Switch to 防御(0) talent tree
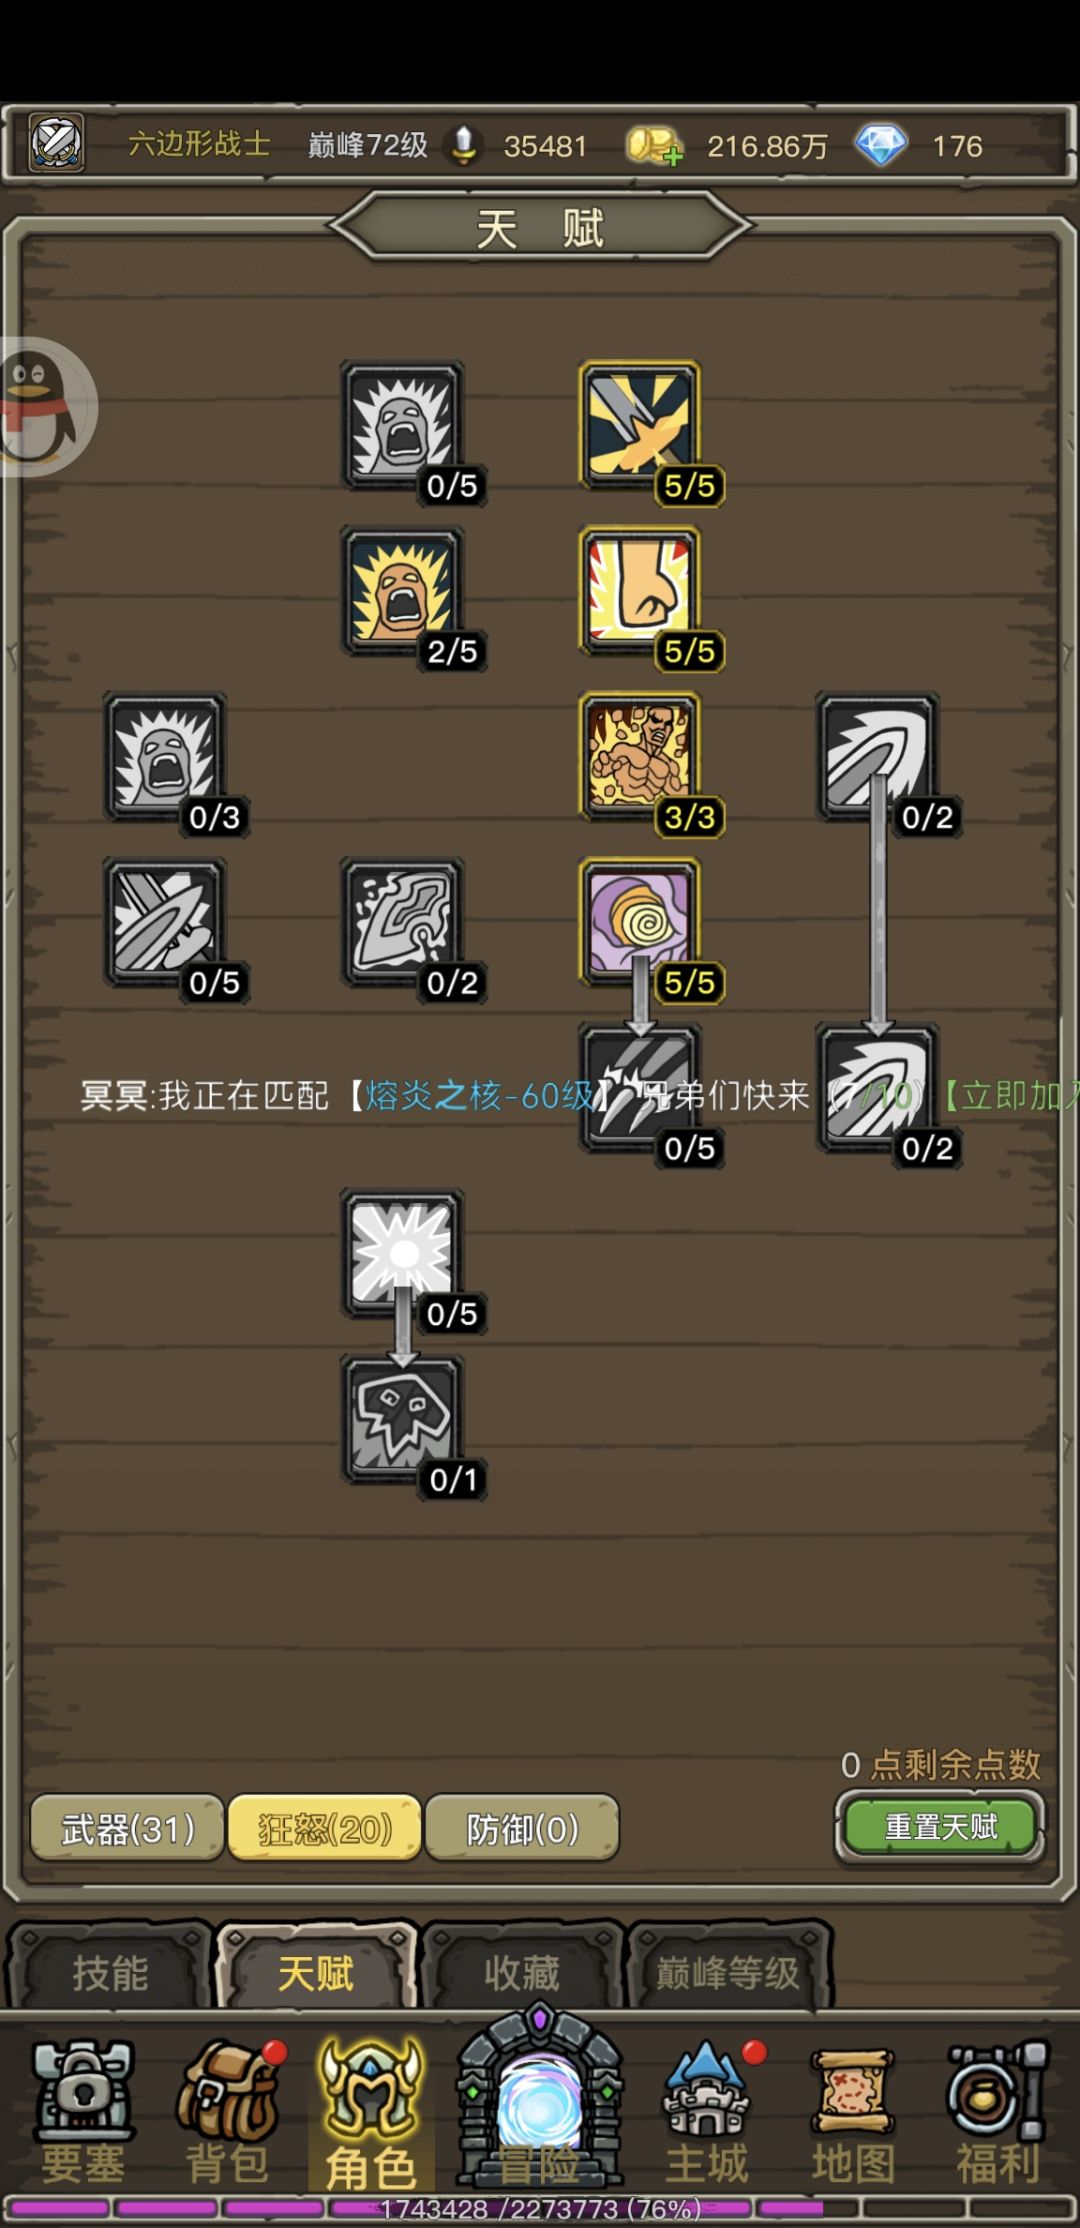Image resolution: width=1080 pixels, height=2228 pixels. click(522, 1828)
